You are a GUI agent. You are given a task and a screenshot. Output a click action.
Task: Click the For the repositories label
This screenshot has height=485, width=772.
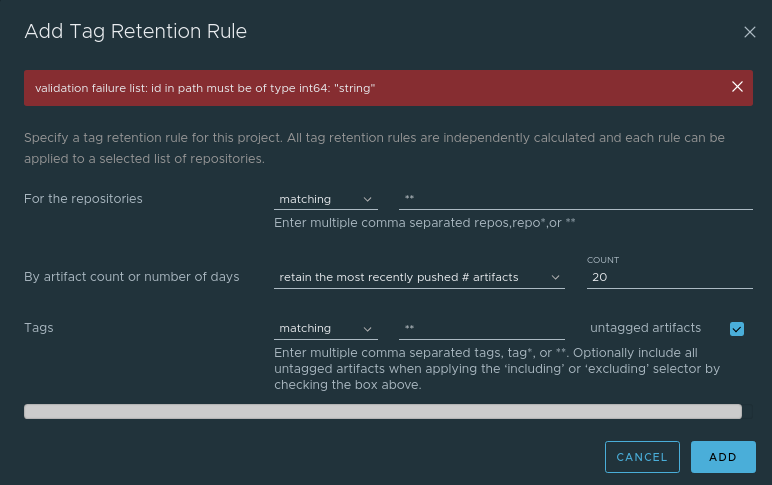(83, 199)
